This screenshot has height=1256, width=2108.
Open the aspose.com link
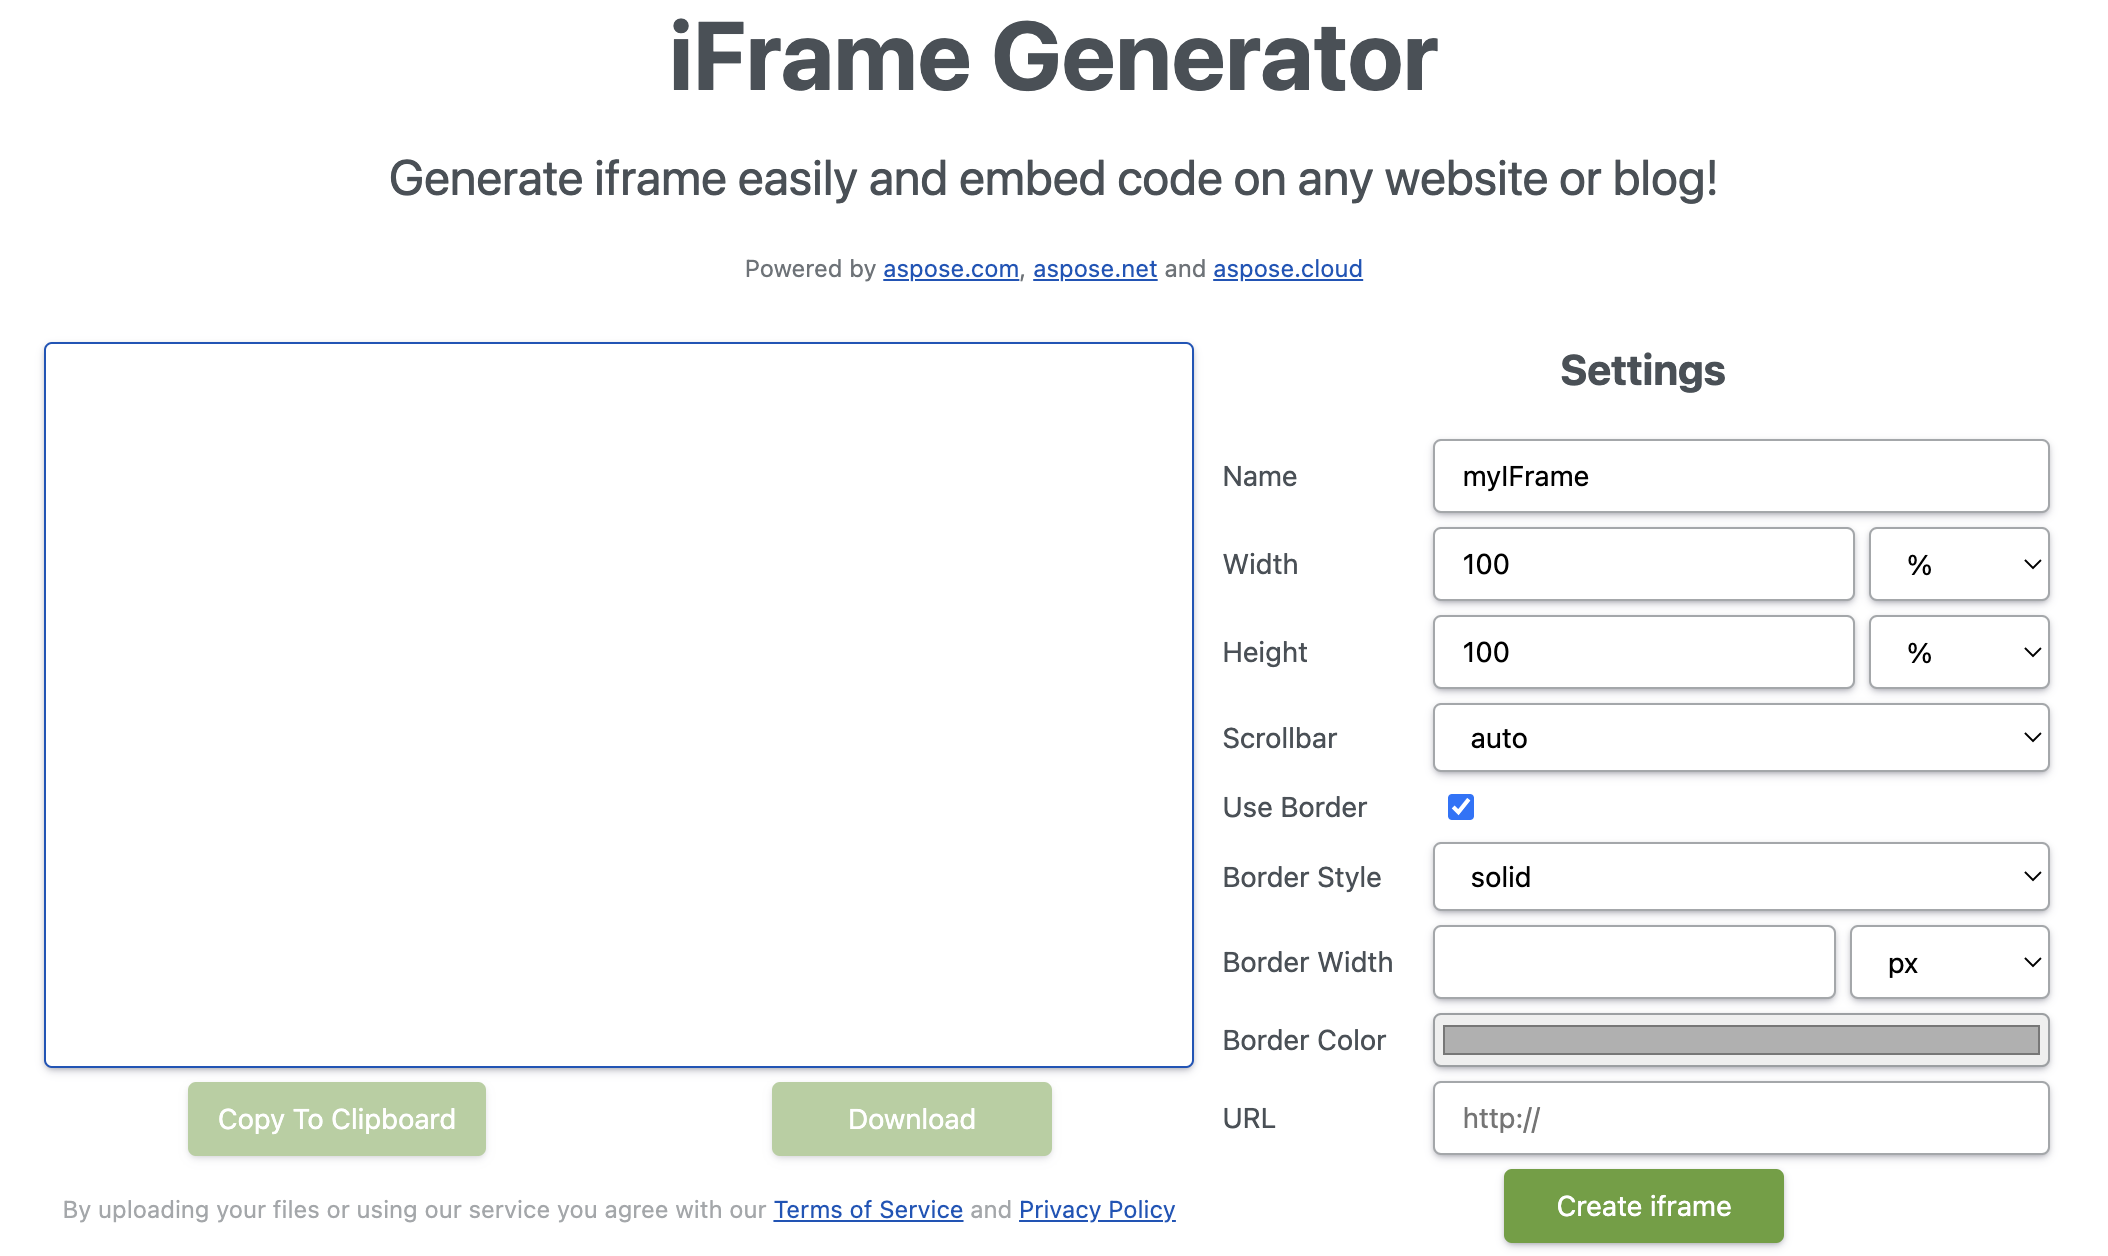(x=949, y=268)
